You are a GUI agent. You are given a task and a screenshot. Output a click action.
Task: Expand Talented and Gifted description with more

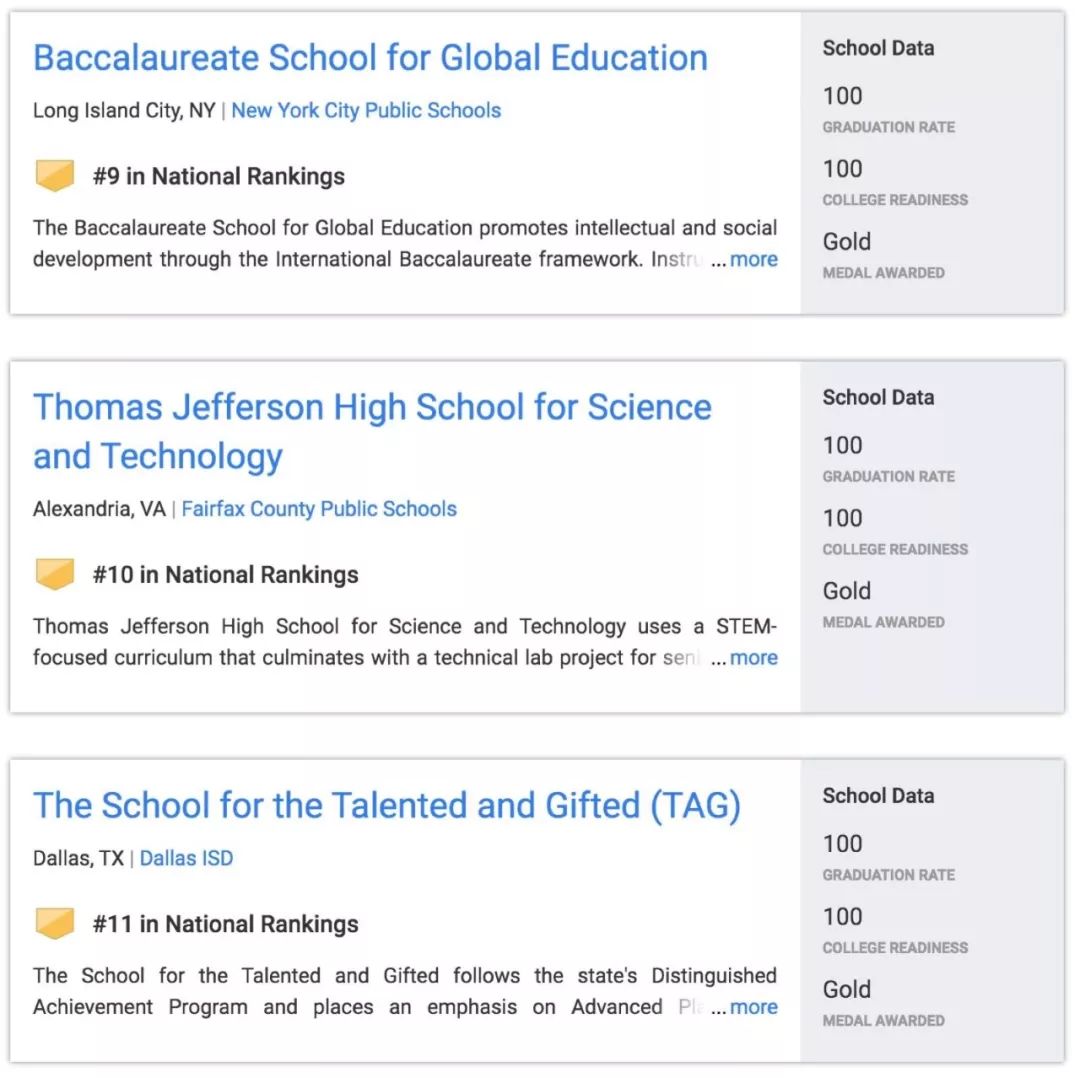[753, 1007]
